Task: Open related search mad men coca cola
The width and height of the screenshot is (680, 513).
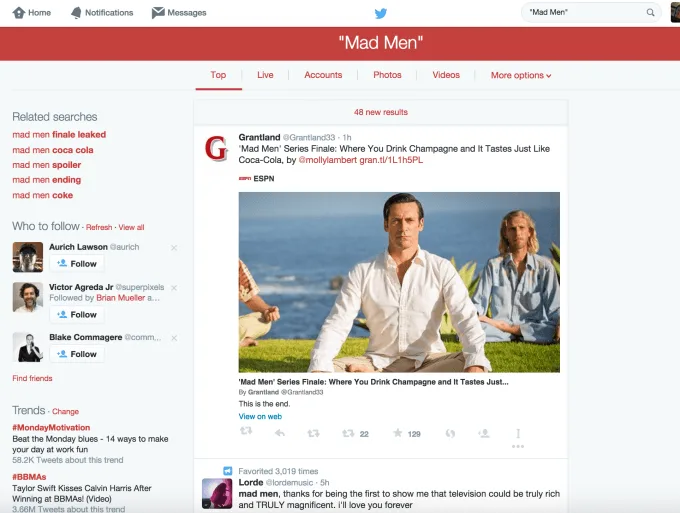Action: [x=53, y=150]
